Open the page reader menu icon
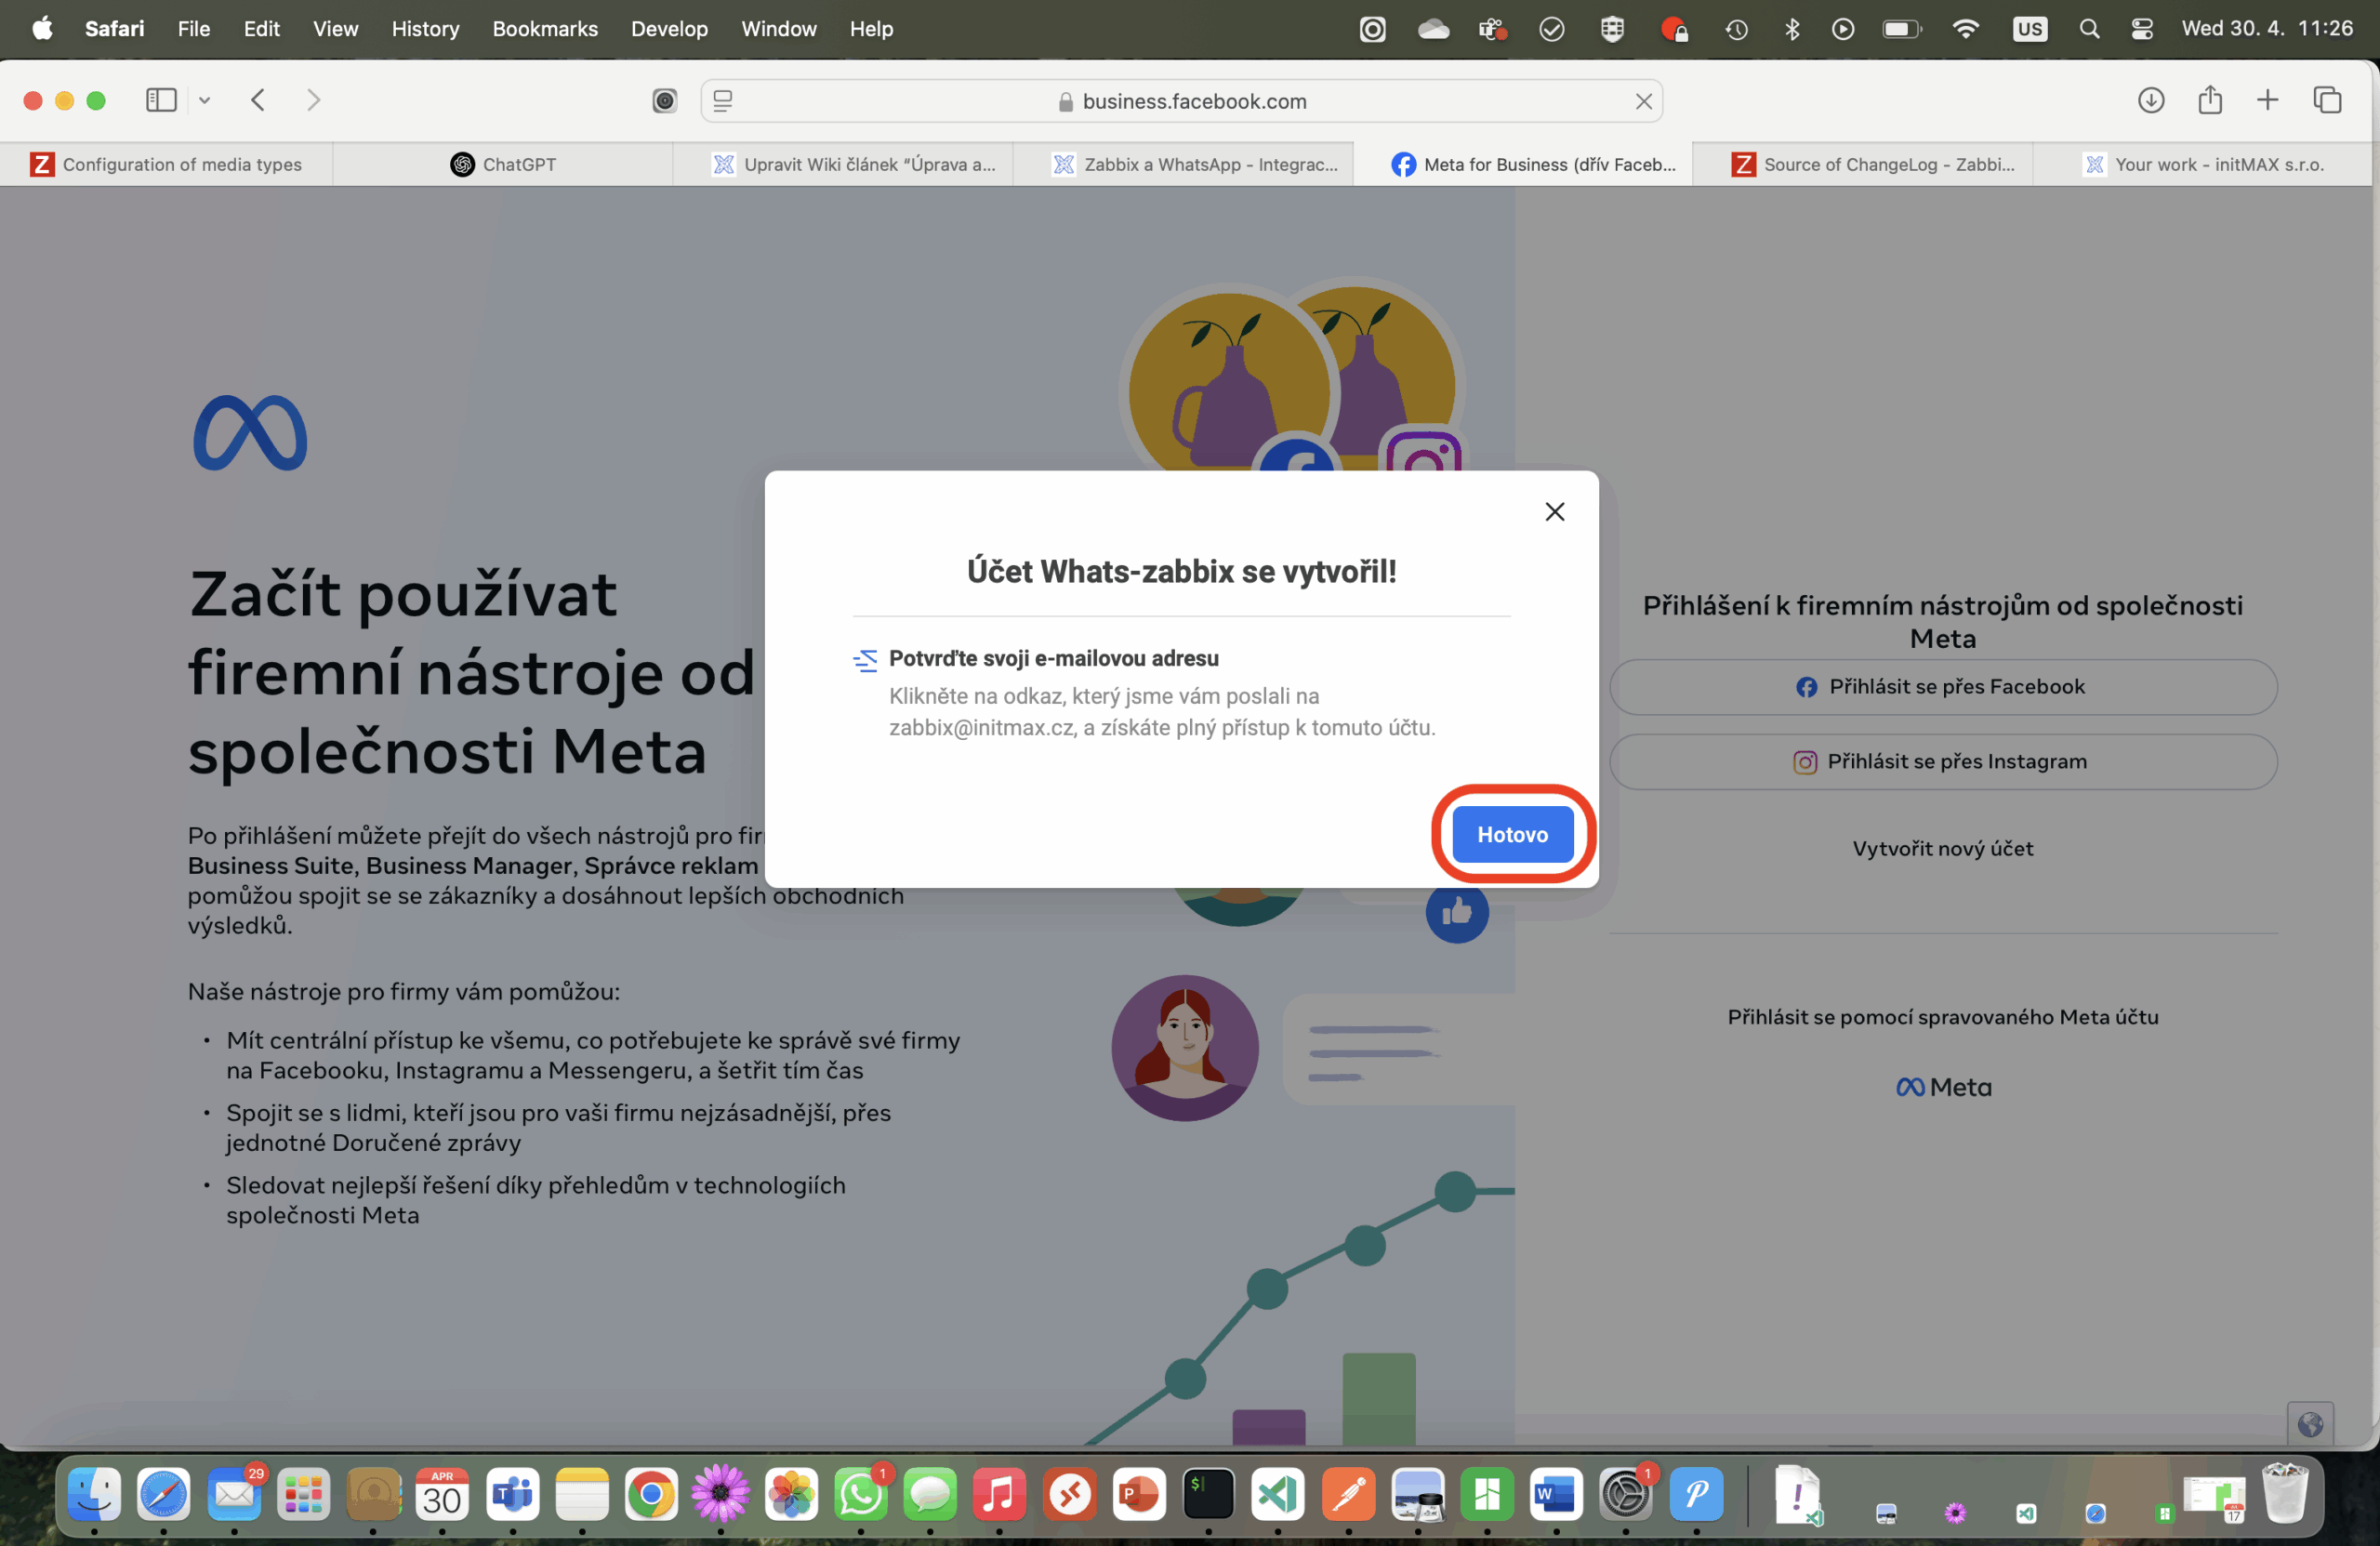Image resolution: width=2380 pixels, height=1546 pixels. click(x=723, y=101)
